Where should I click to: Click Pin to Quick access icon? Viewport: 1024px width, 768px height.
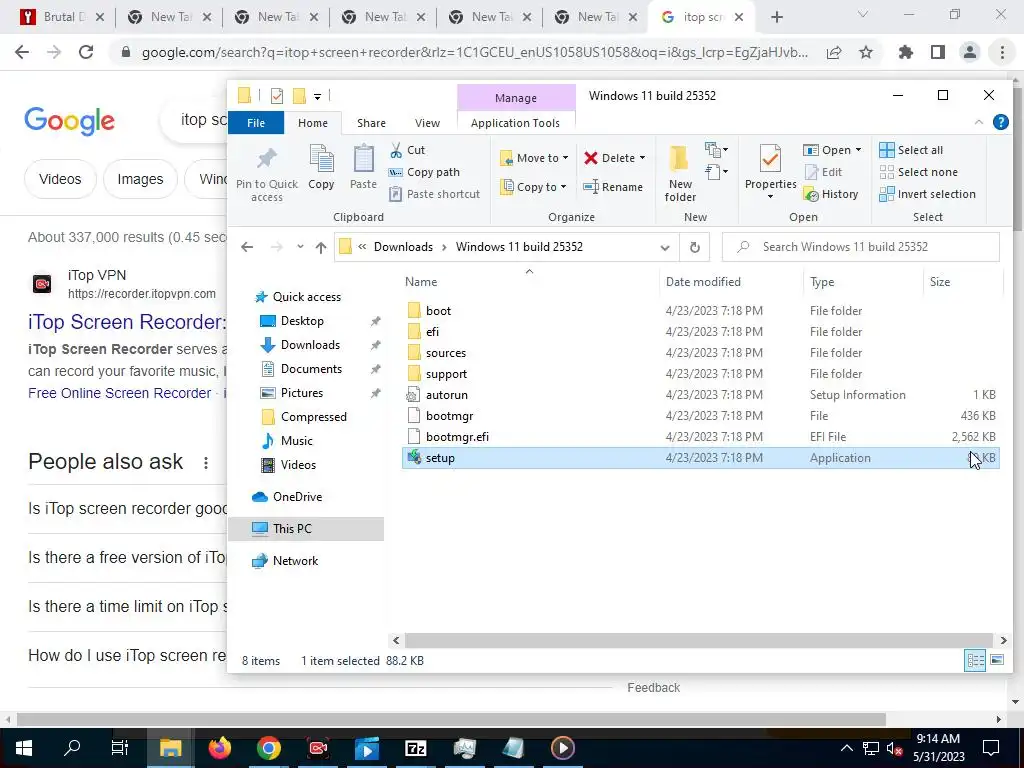pyautogui.click(x=266, y=173)
